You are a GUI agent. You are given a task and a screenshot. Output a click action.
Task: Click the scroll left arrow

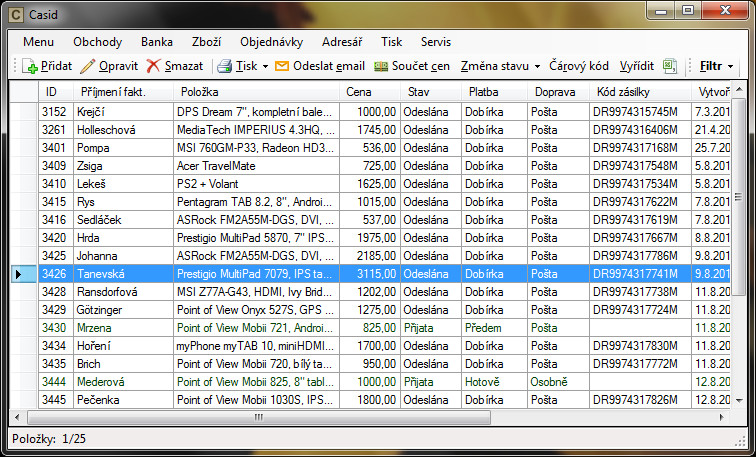18,417
